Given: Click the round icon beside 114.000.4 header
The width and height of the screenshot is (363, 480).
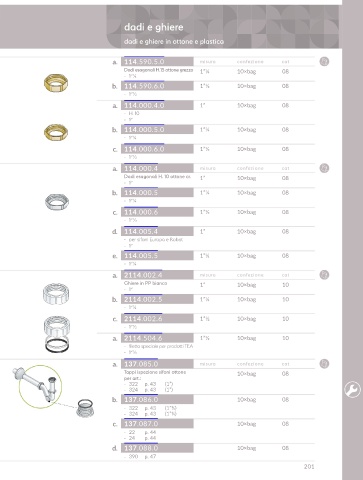Looking at the screenshot, I should tap(324, 168).
